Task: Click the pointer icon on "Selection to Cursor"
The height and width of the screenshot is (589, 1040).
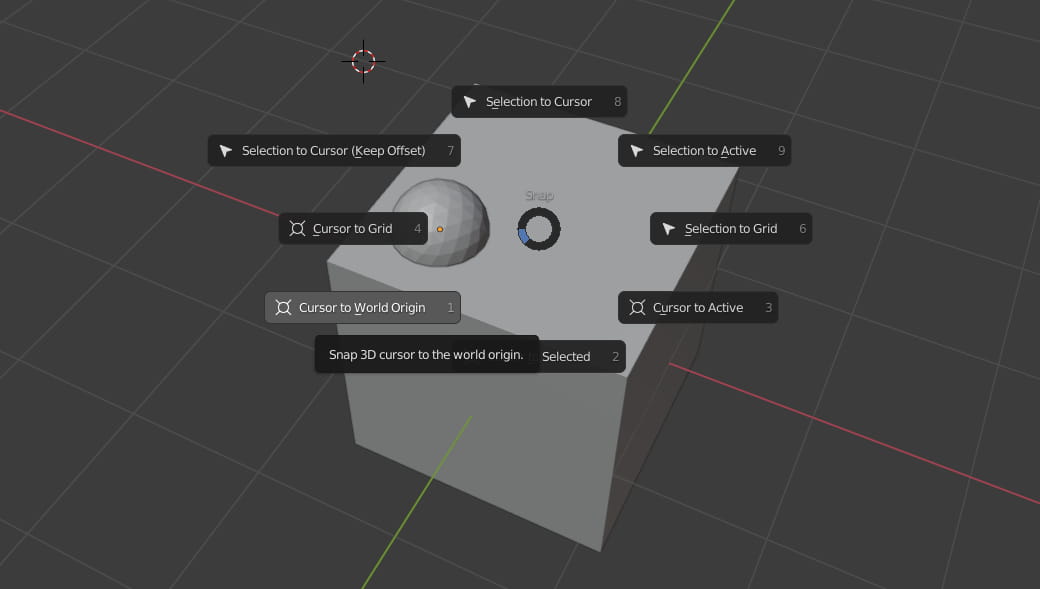Action: 471,101
